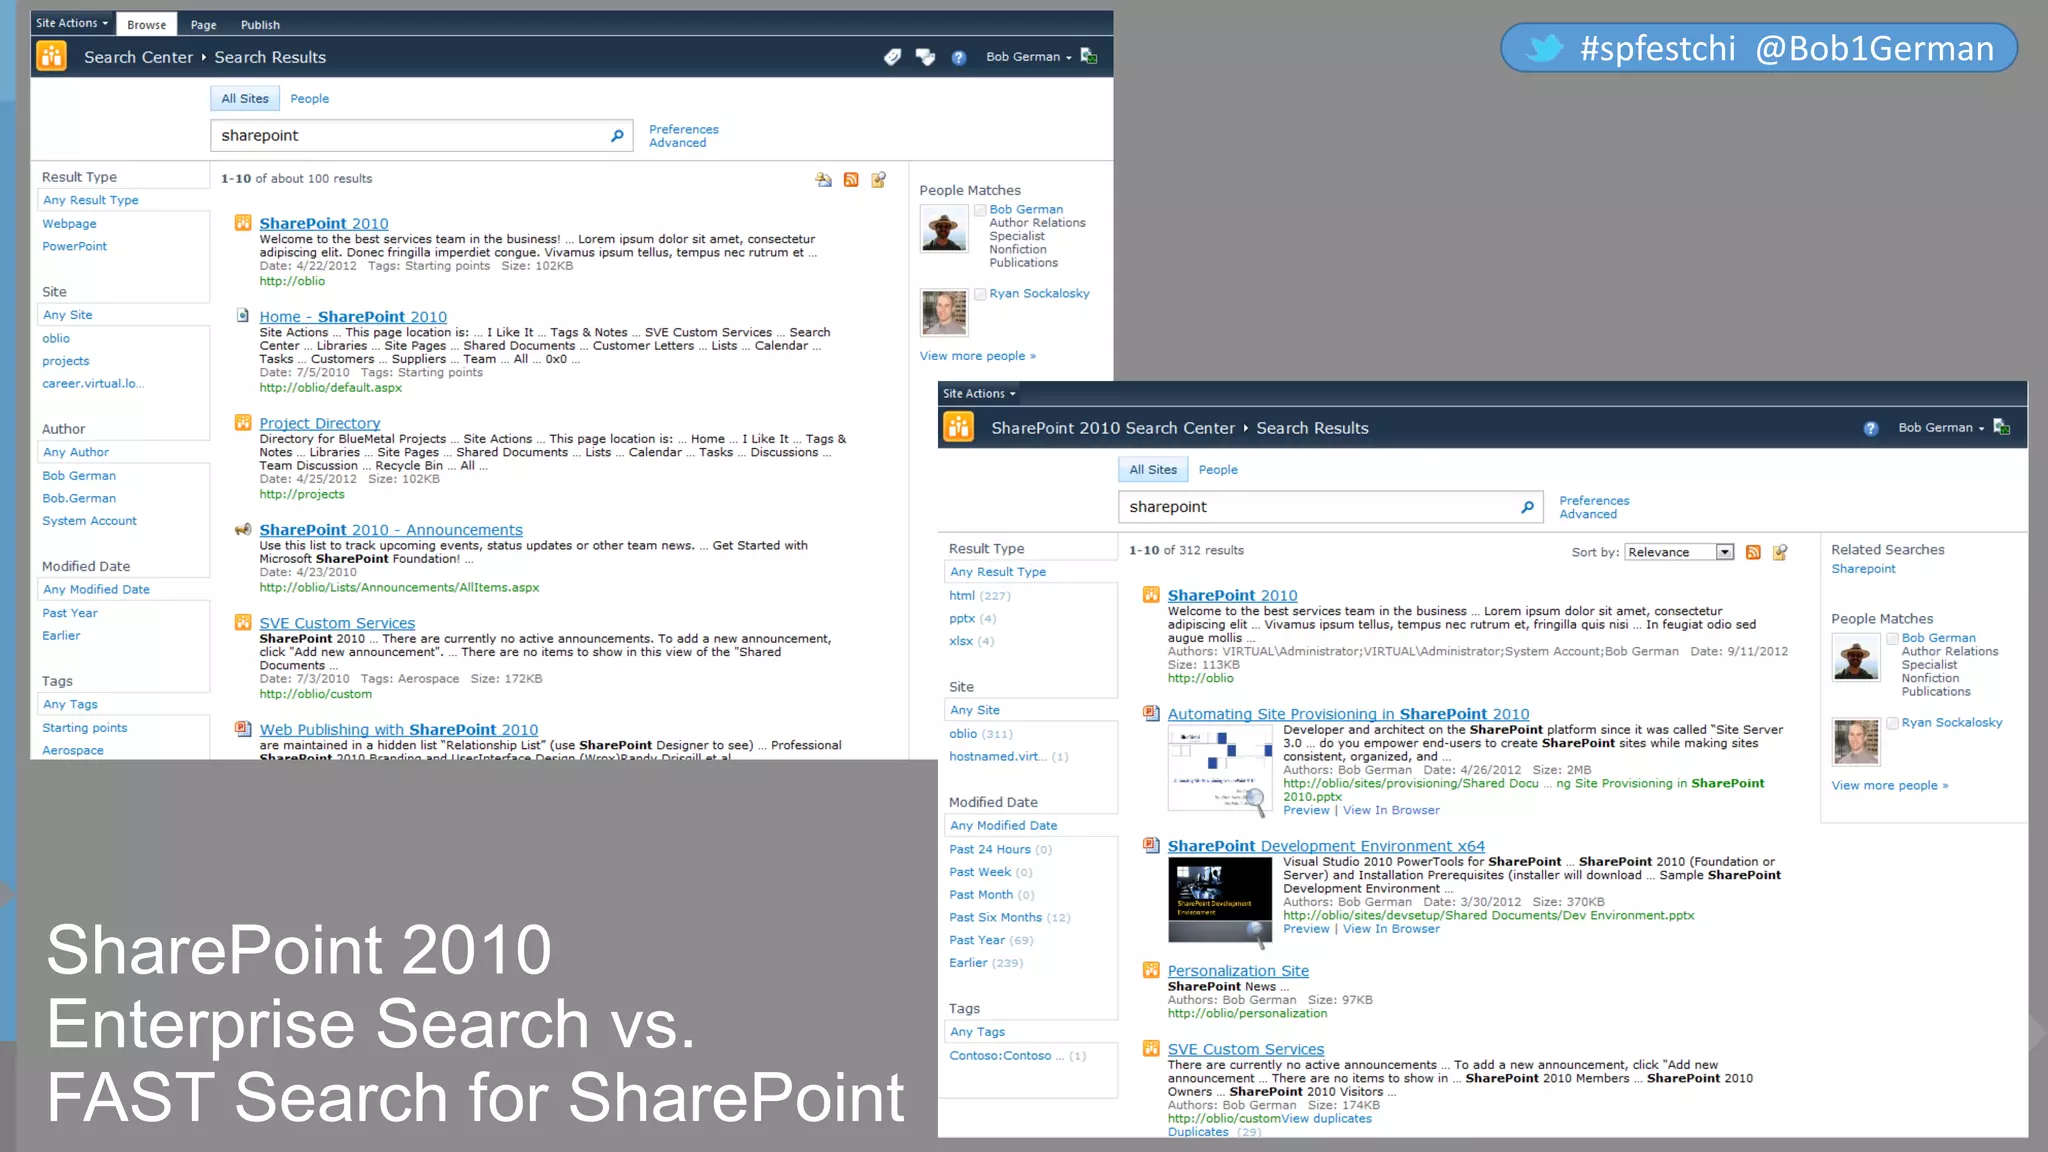Select People tab in FAST Search window
This screenshot has height=1152, width=2048.
(x=1218, y=469)
